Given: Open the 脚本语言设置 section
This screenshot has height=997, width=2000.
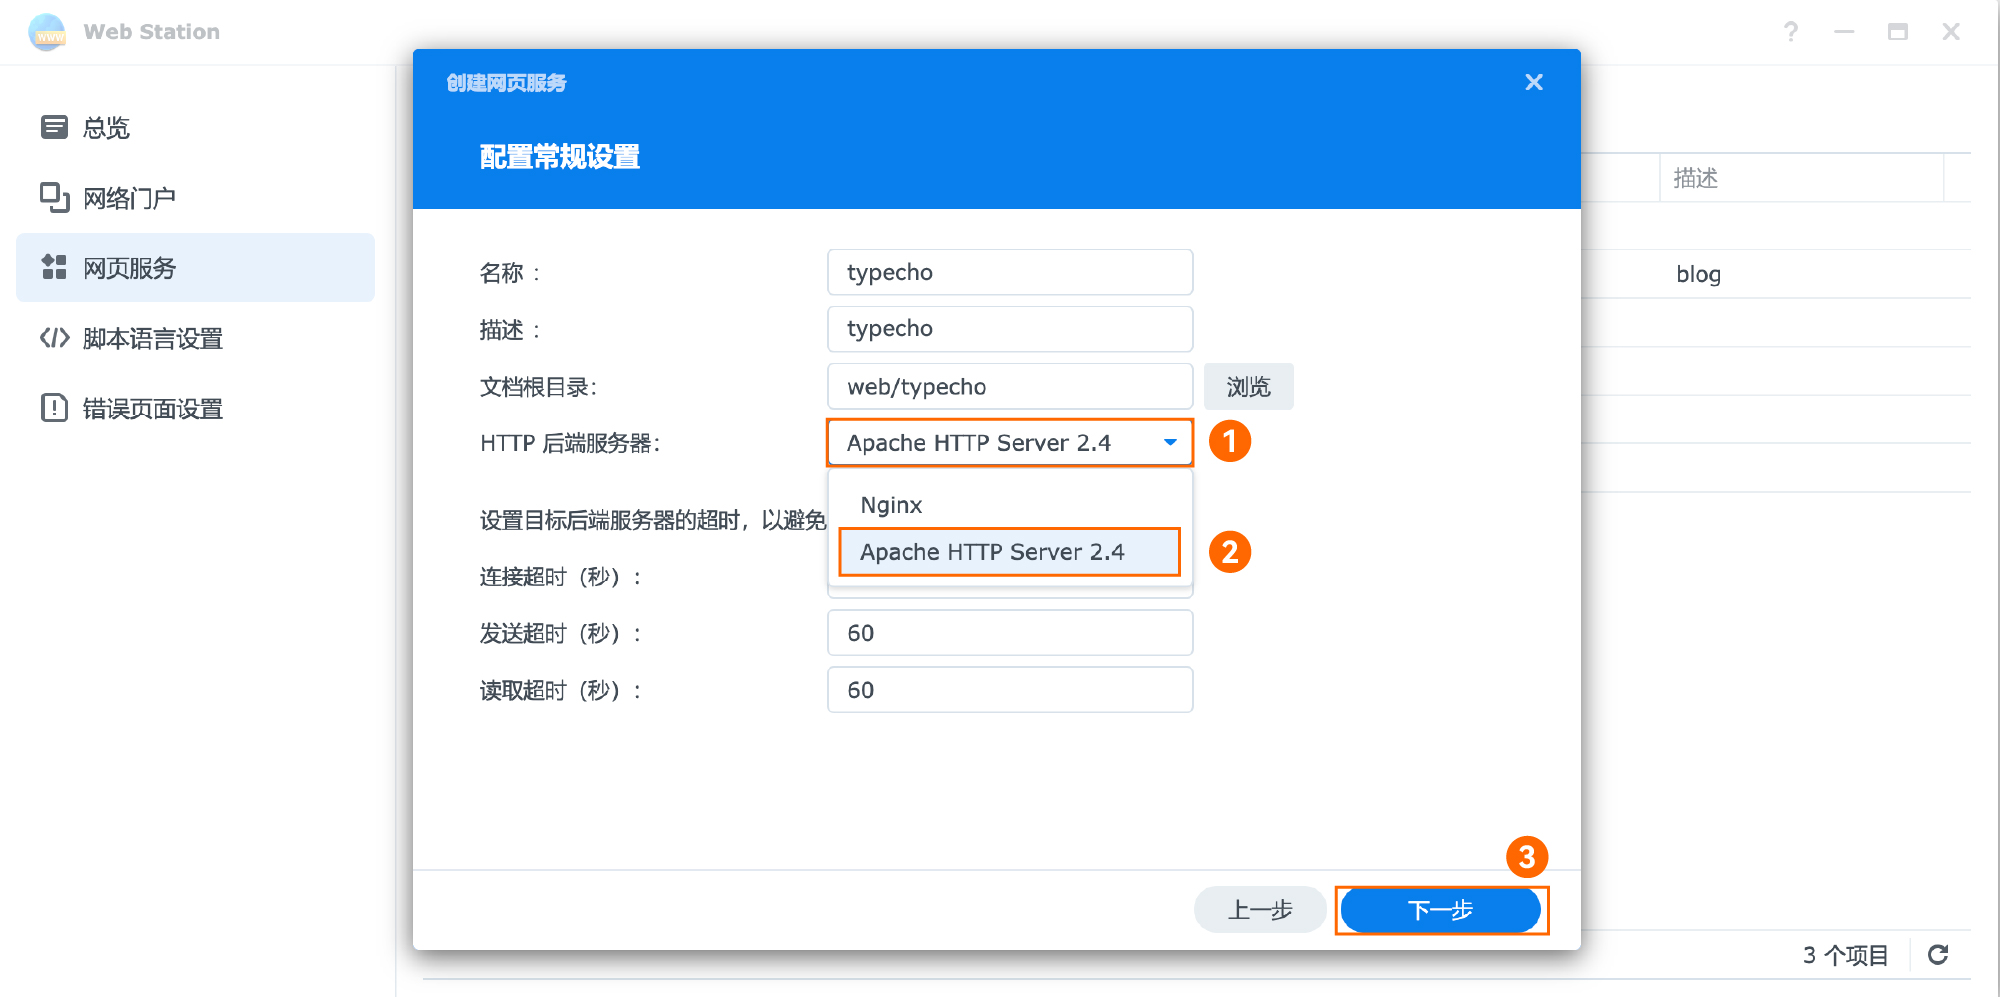Looking at the screenshot, I should [152, 339].
